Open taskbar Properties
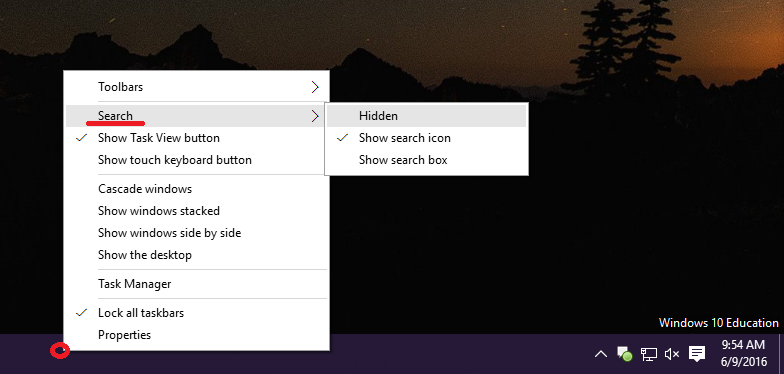Screen dimensions: 784x374 point(196,335)
